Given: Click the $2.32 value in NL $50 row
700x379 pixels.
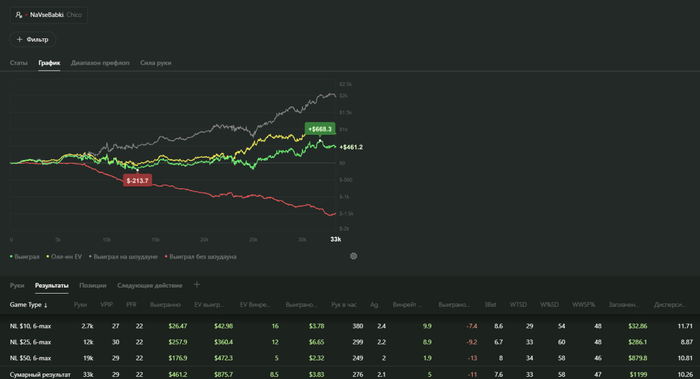Looking at the screenshot, I should 317,358.
